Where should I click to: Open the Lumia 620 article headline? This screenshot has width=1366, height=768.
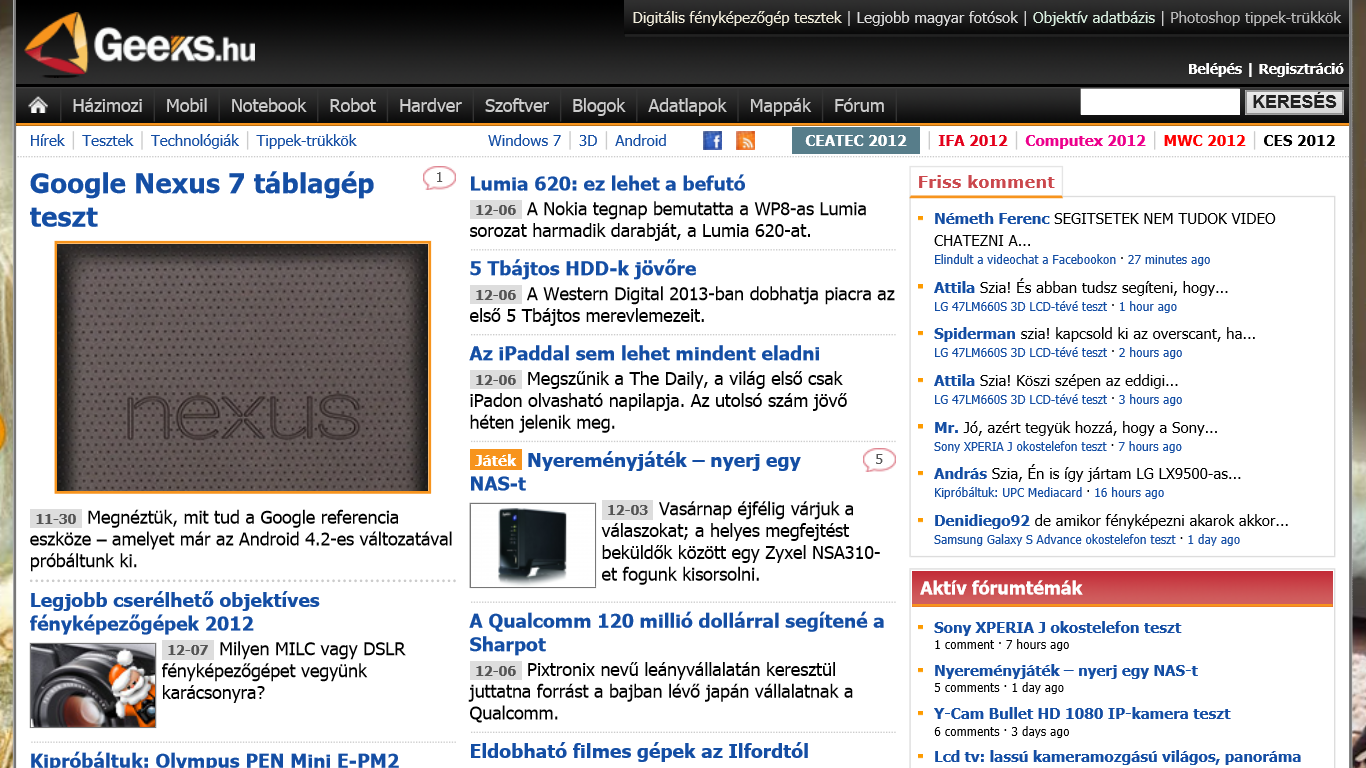[x=607, y=184]
